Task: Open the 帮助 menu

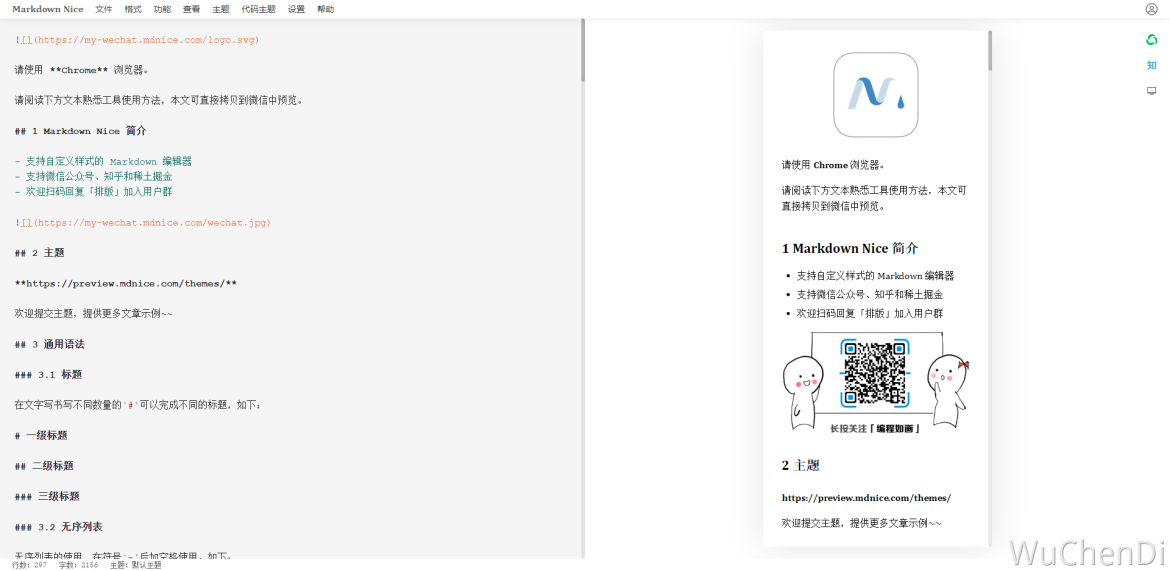Action: coord(325,10)
